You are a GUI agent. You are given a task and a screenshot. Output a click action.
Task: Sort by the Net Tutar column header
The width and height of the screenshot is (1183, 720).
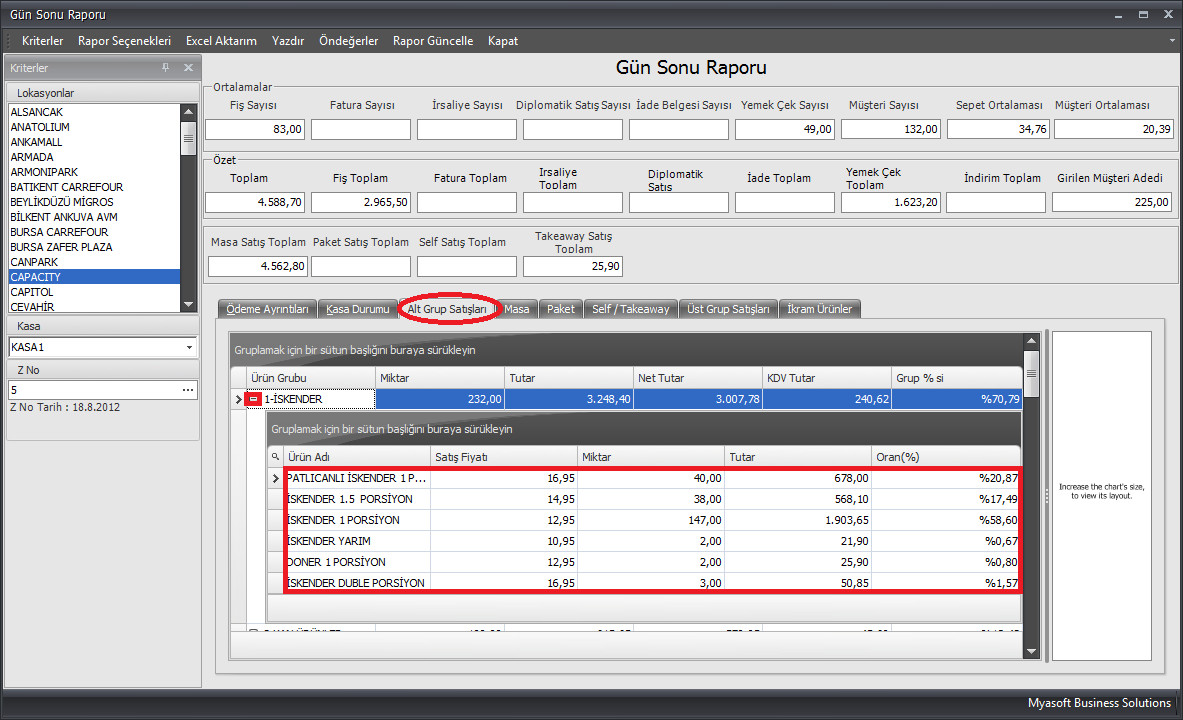point(698,377)
